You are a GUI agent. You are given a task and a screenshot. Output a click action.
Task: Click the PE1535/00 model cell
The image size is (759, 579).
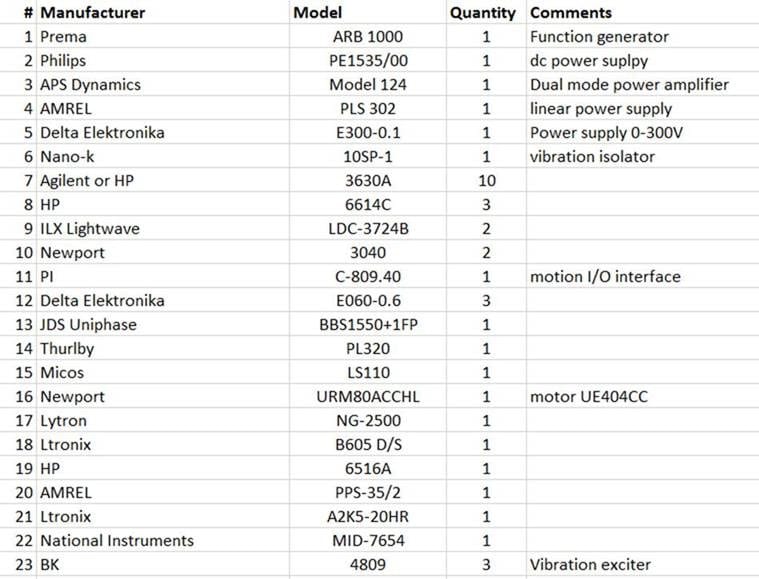coord(368,61)
